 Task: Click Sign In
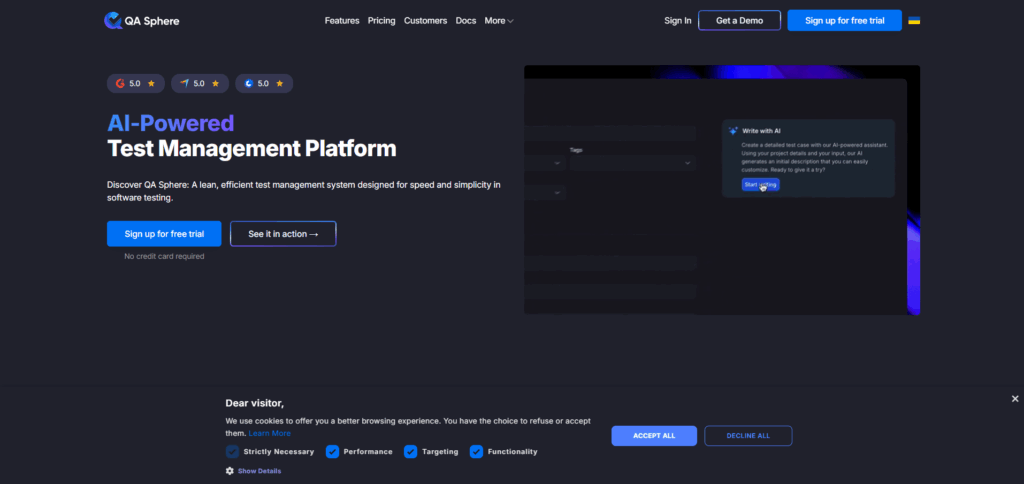click(678, 20)
